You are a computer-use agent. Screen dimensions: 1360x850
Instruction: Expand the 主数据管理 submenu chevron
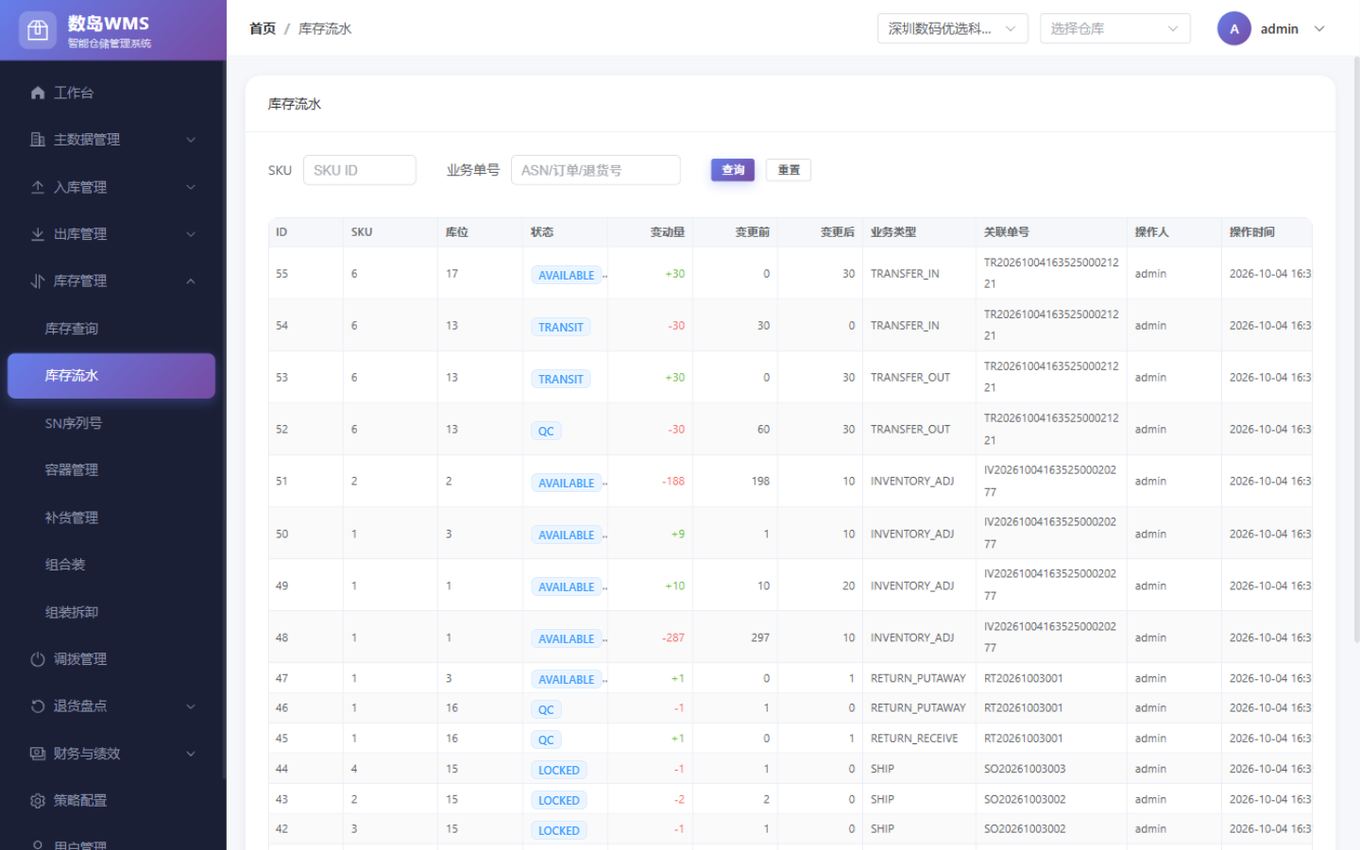point(191,140)
